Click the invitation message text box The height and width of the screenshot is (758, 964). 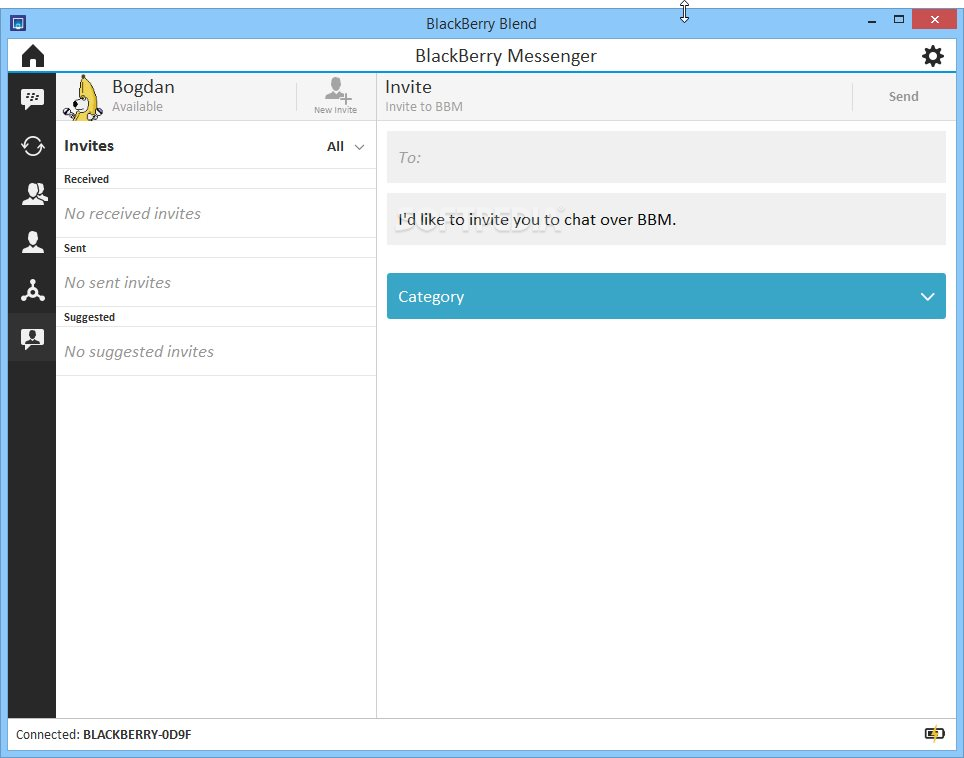click(x=666, y=219)
